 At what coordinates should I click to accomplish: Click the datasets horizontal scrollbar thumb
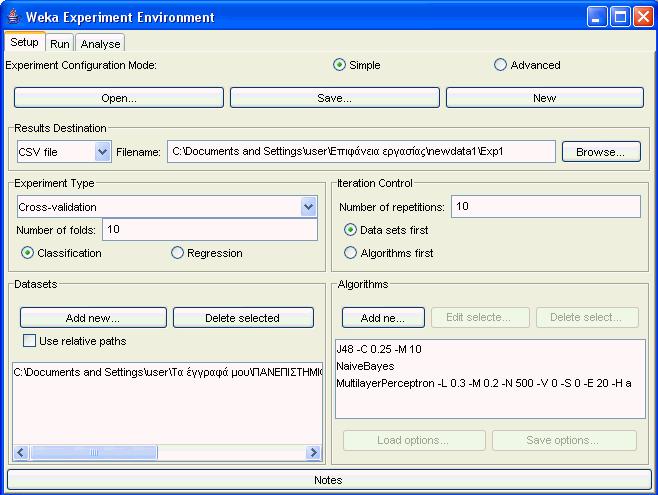click(94, 452)
